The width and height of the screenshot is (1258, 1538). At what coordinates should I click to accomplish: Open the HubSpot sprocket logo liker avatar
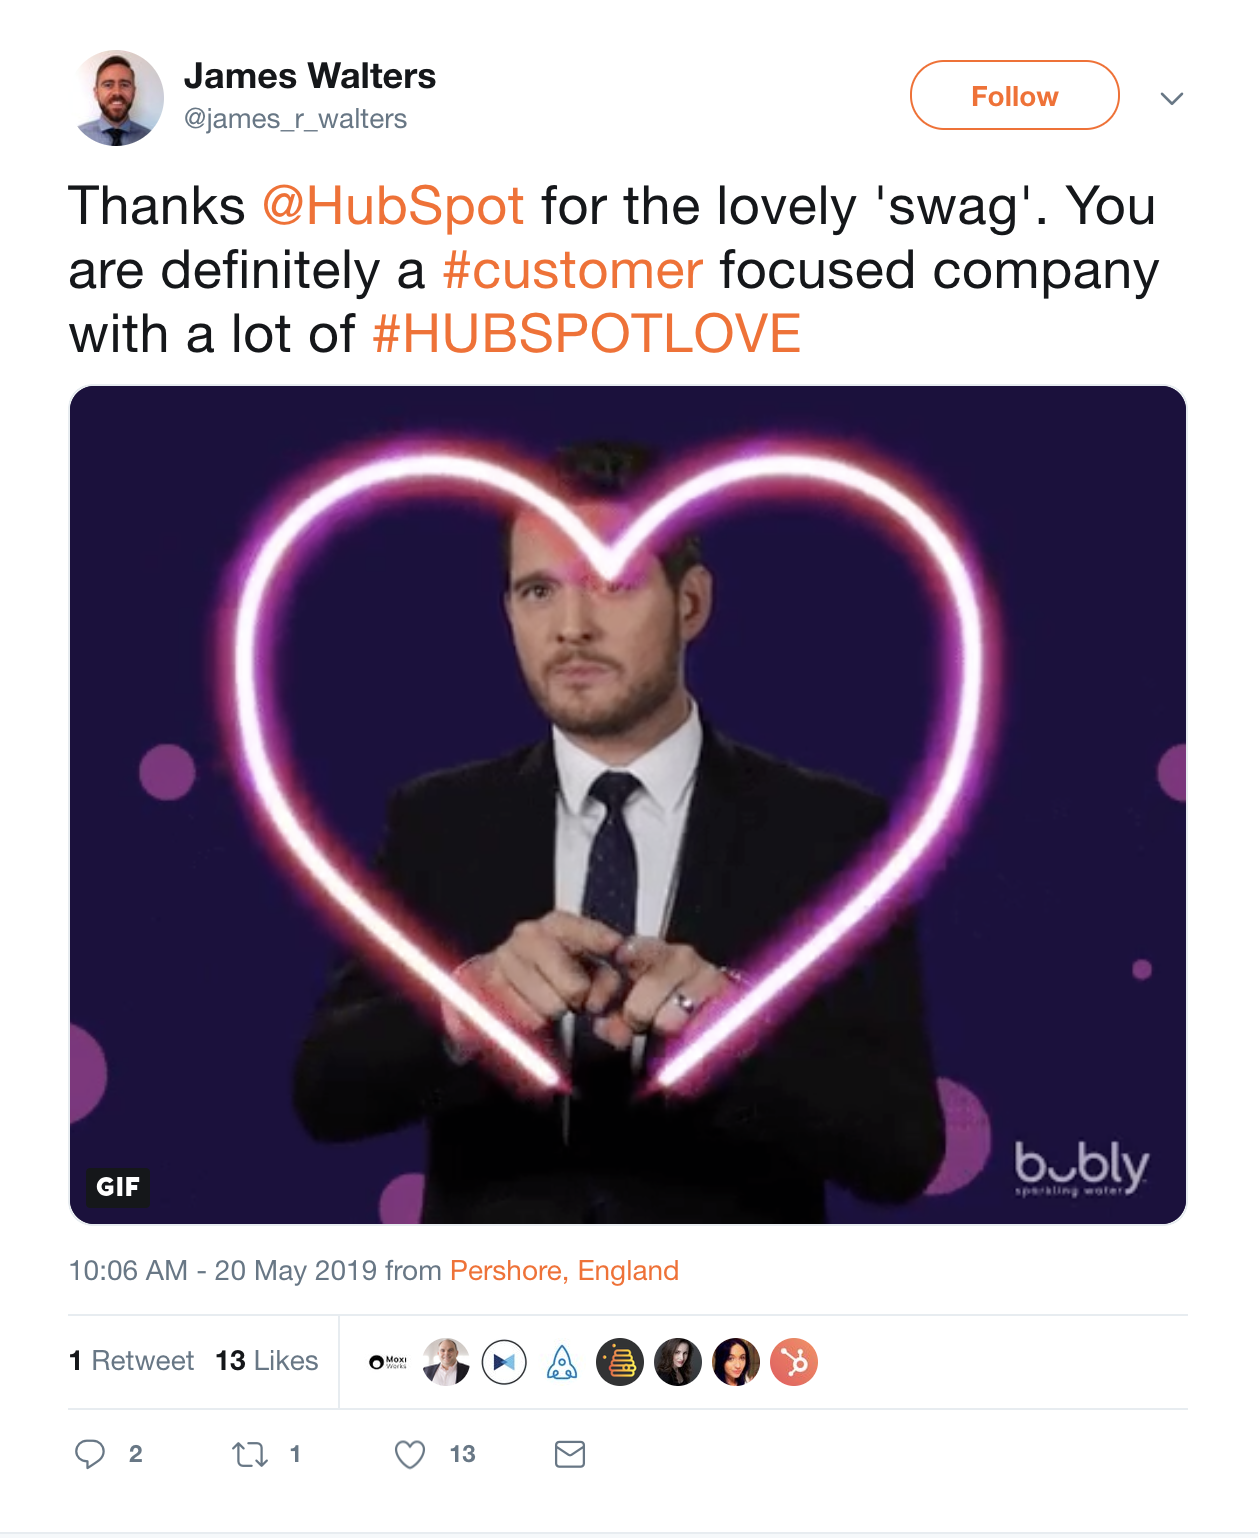coord(794,1362)
